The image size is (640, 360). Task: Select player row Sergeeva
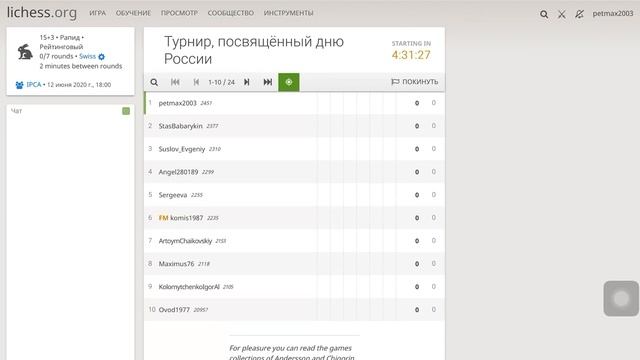(x=294, y=195)
